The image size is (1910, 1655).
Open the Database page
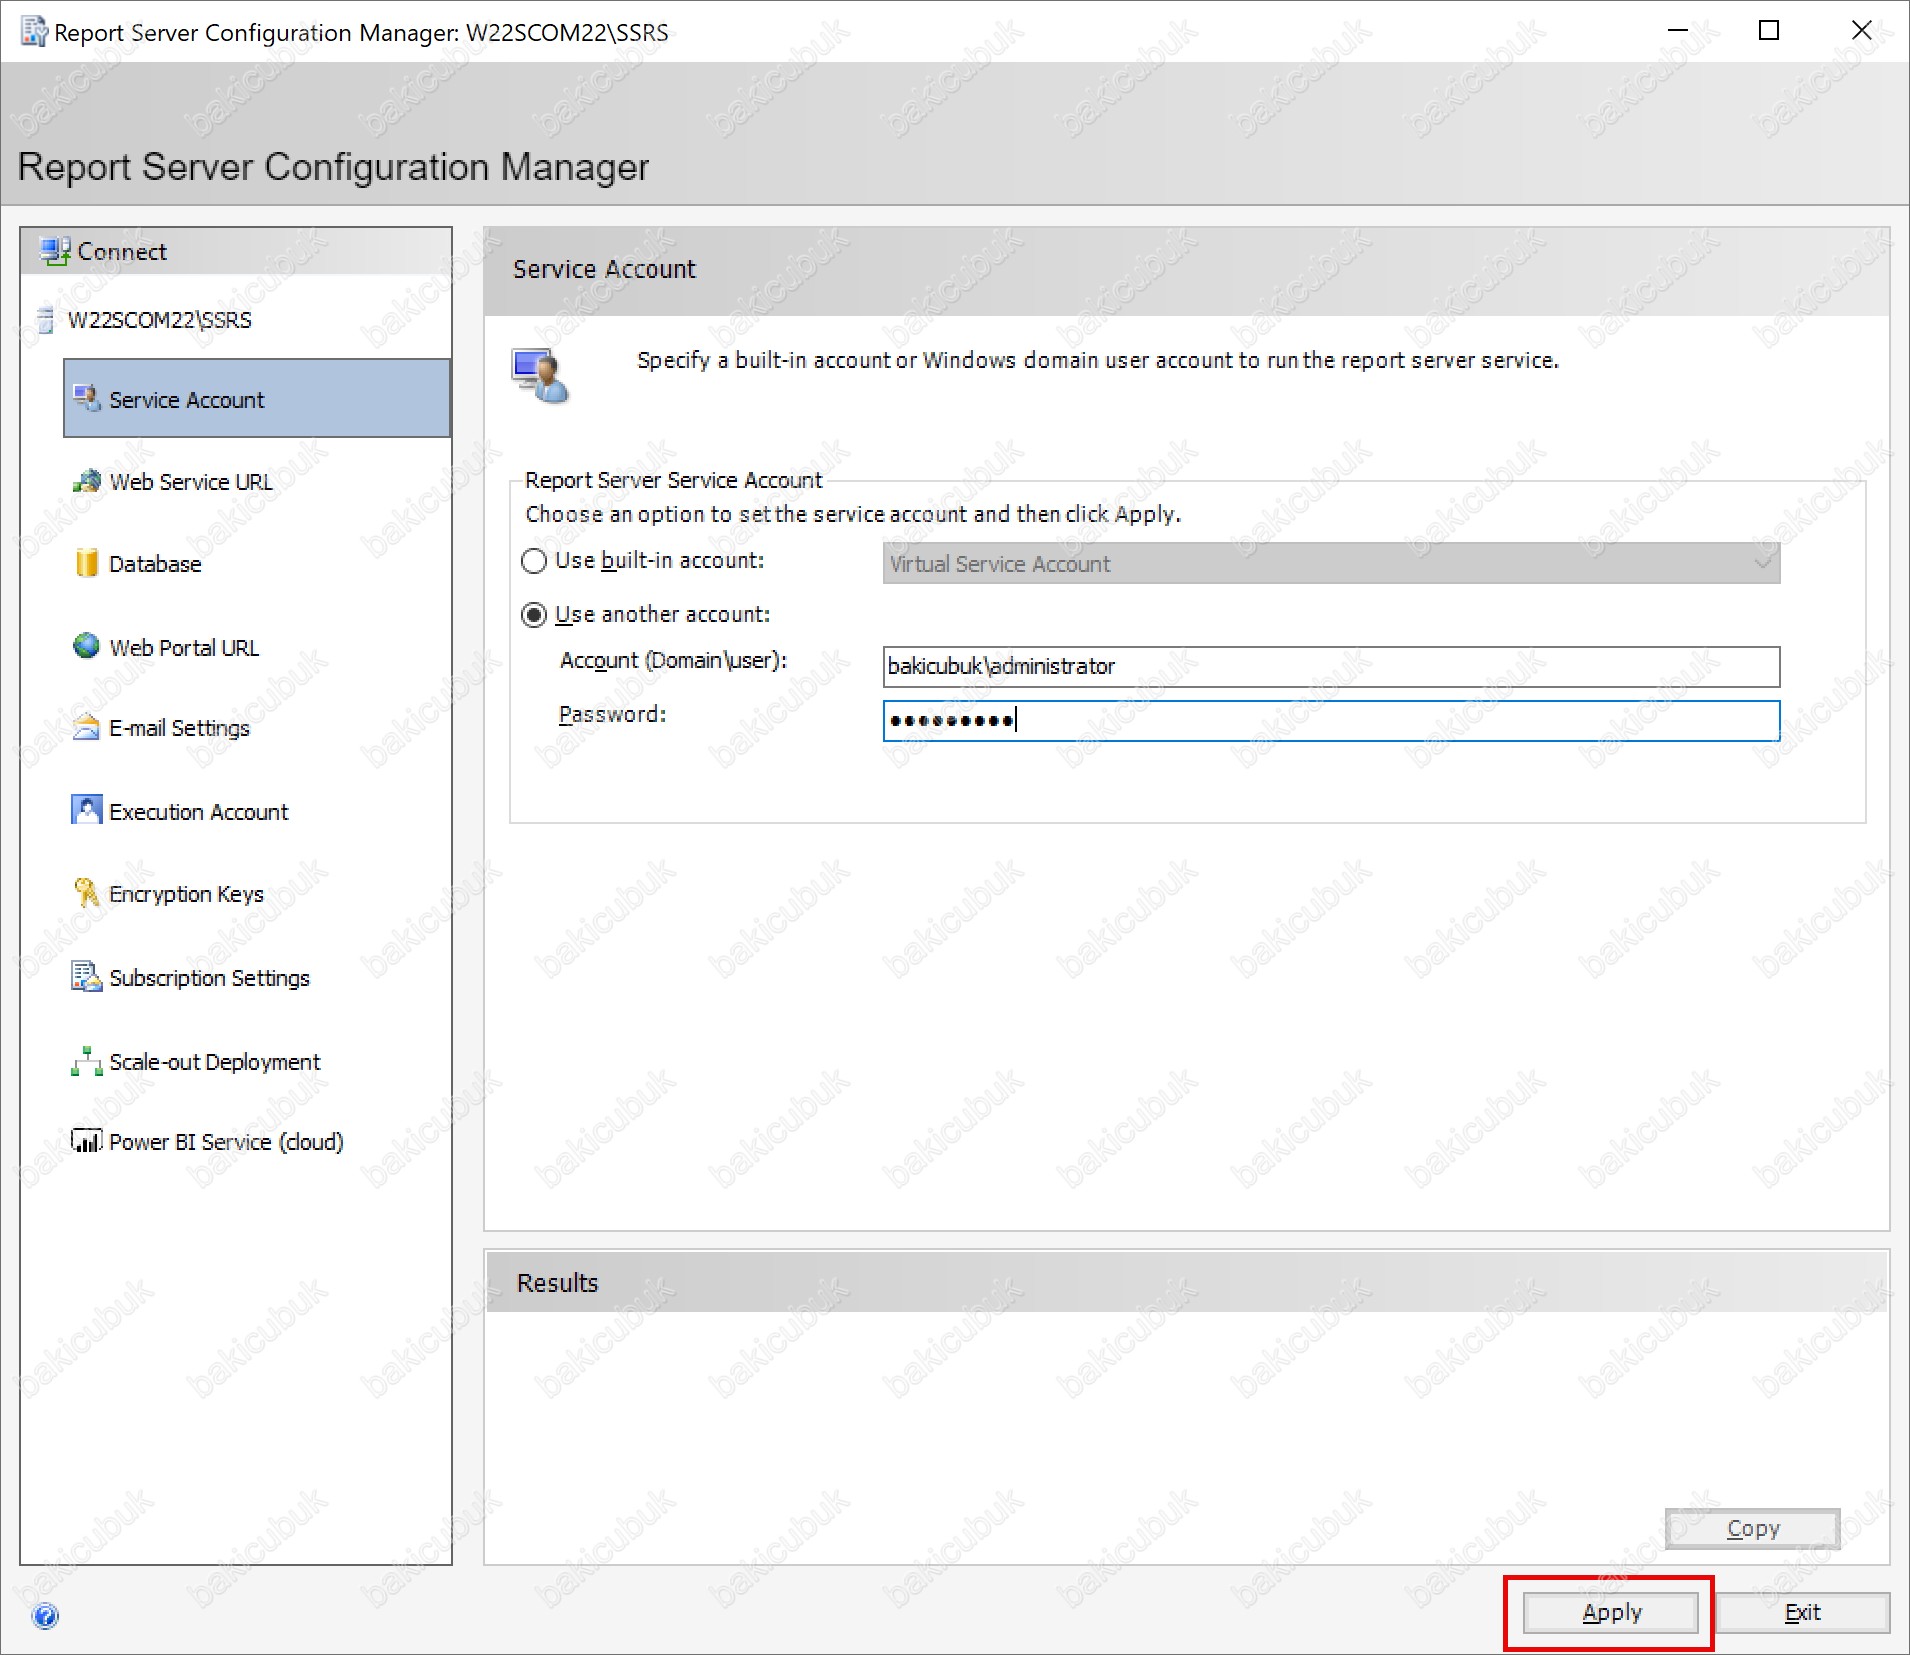point(155,564)
